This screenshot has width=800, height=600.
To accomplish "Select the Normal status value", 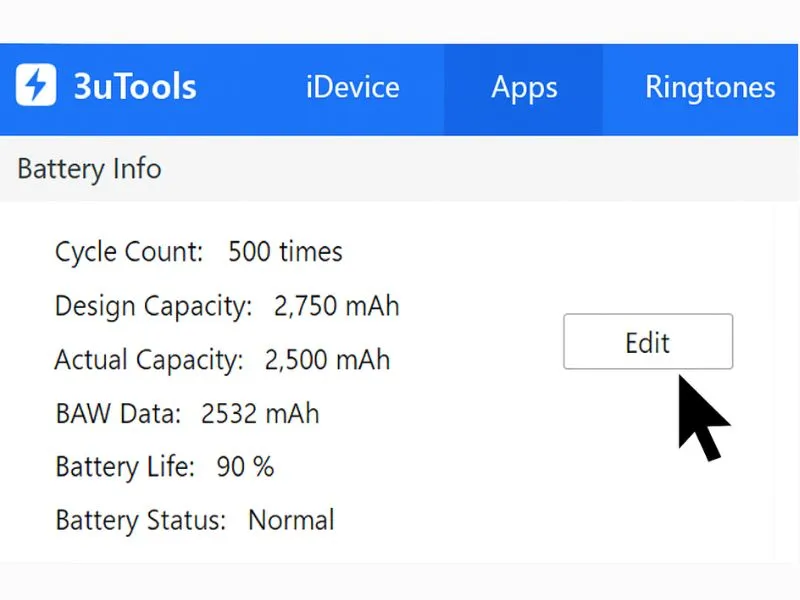I will tap(291, 520).
